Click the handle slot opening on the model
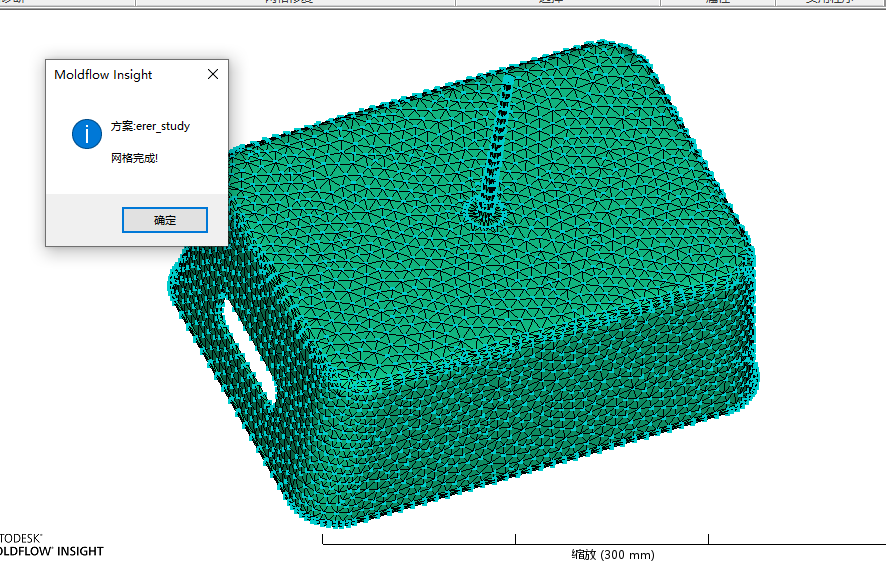Viewport: 886px width, 568px height. [x=249, y=353]
